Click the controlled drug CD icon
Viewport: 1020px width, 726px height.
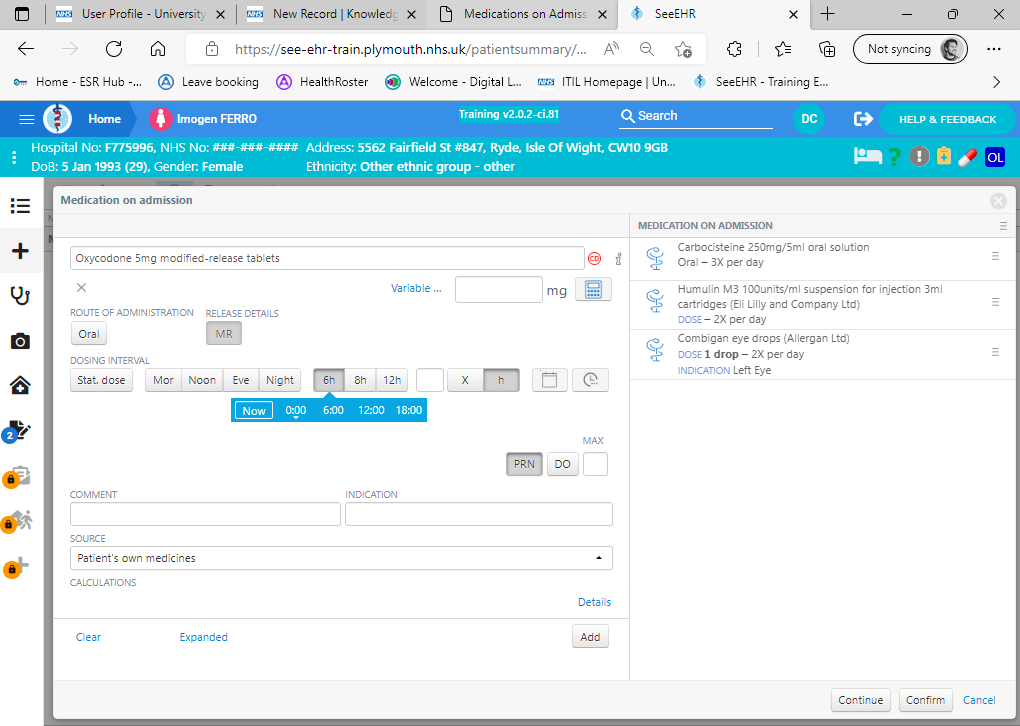[595, 259]
